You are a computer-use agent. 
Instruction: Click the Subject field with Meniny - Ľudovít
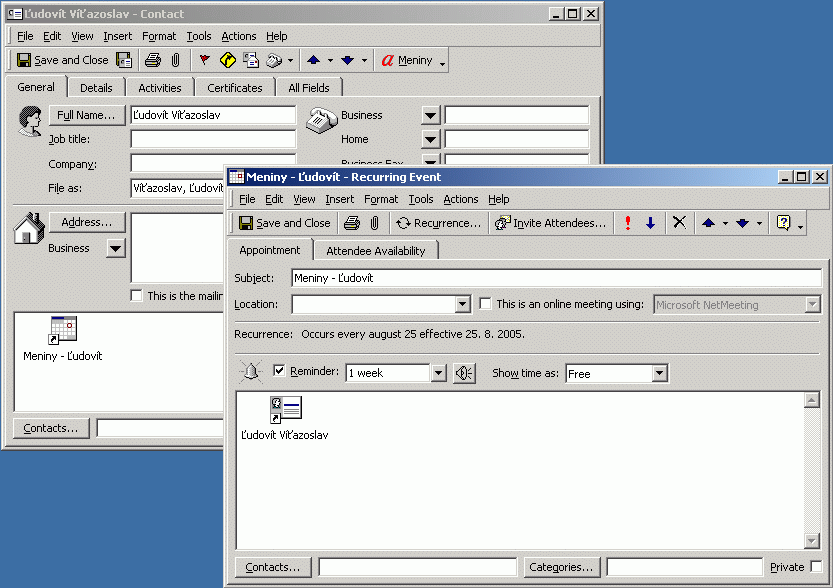coord(556,278)
